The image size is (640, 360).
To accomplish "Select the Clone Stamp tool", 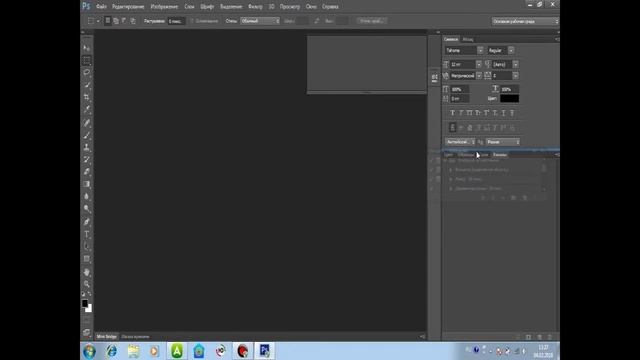I will point(87,147).
